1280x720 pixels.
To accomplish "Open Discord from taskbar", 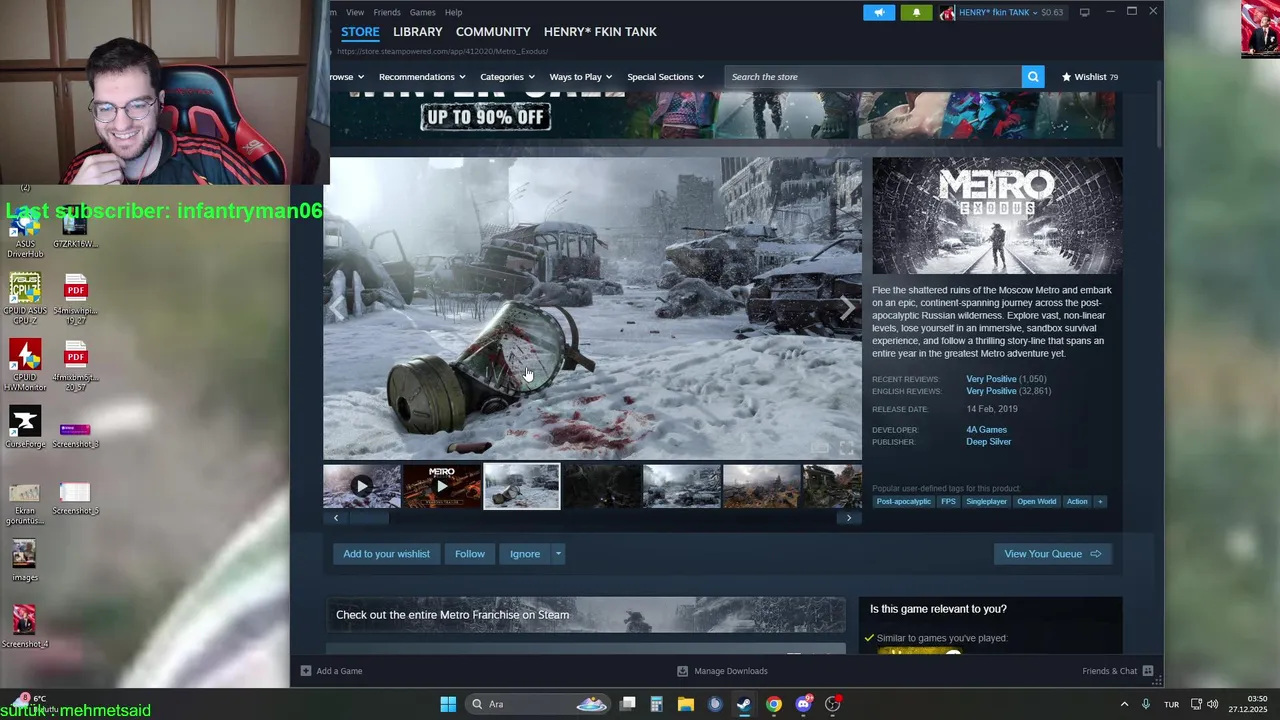I will [803, 704].
